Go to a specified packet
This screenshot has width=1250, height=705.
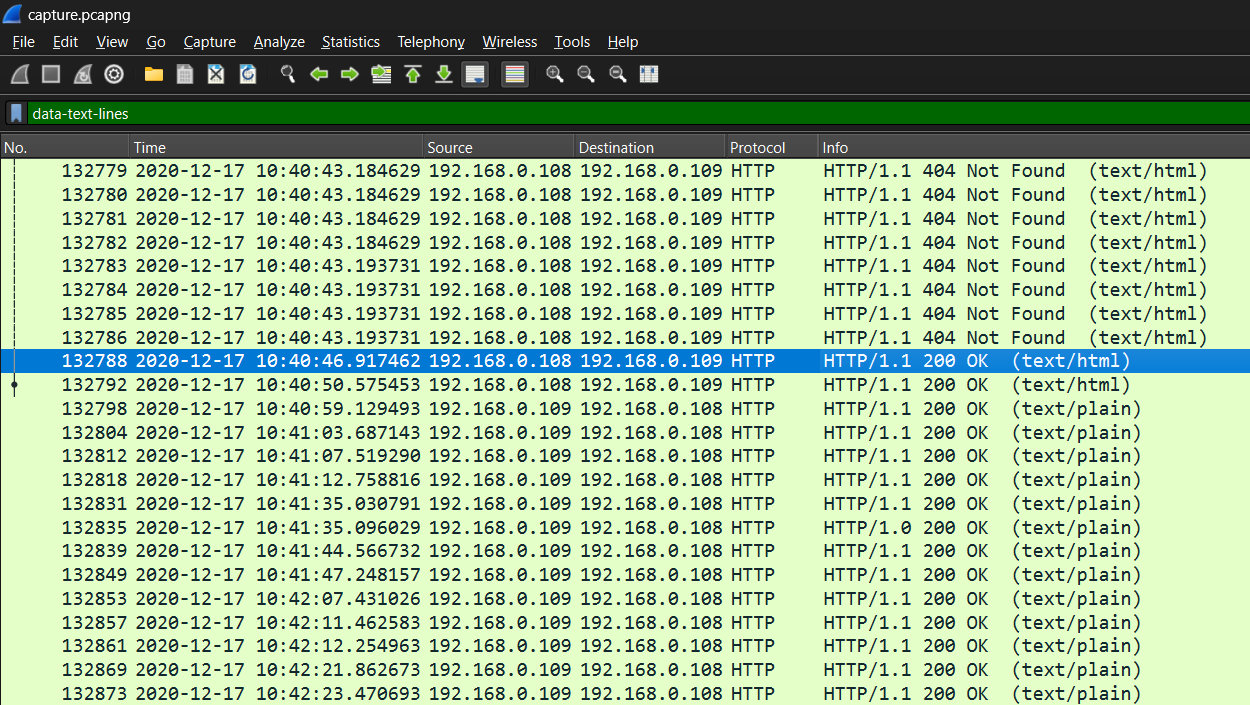[381, 74]
